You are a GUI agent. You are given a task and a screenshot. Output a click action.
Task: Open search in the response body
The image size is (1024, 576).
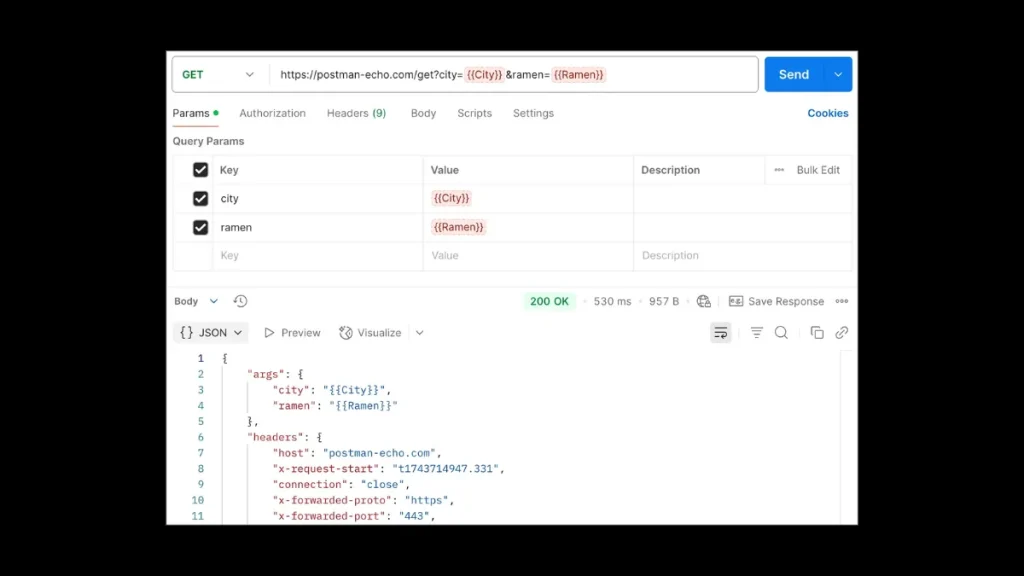tap(781, 332)
